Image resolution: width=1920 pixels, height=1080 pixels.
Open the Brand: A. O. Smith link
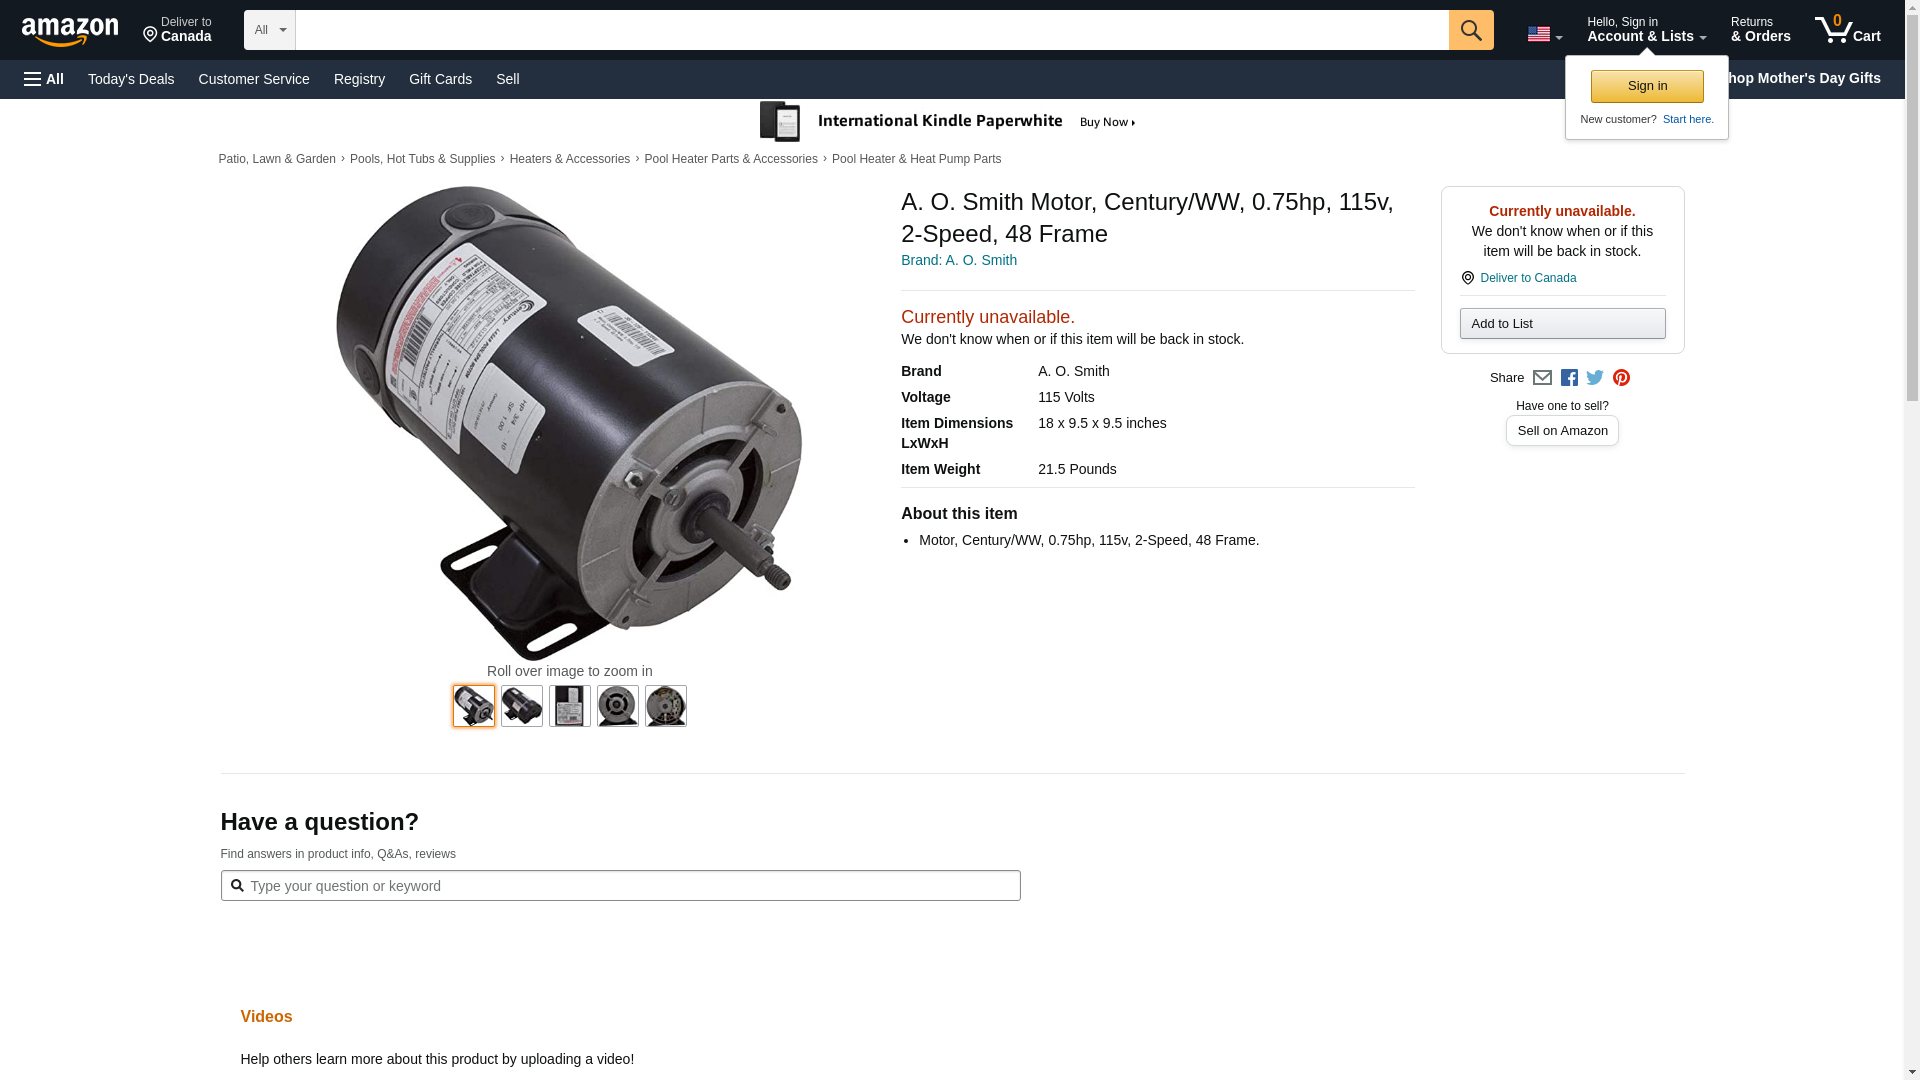pyautogui.click(x=959, y=260)
